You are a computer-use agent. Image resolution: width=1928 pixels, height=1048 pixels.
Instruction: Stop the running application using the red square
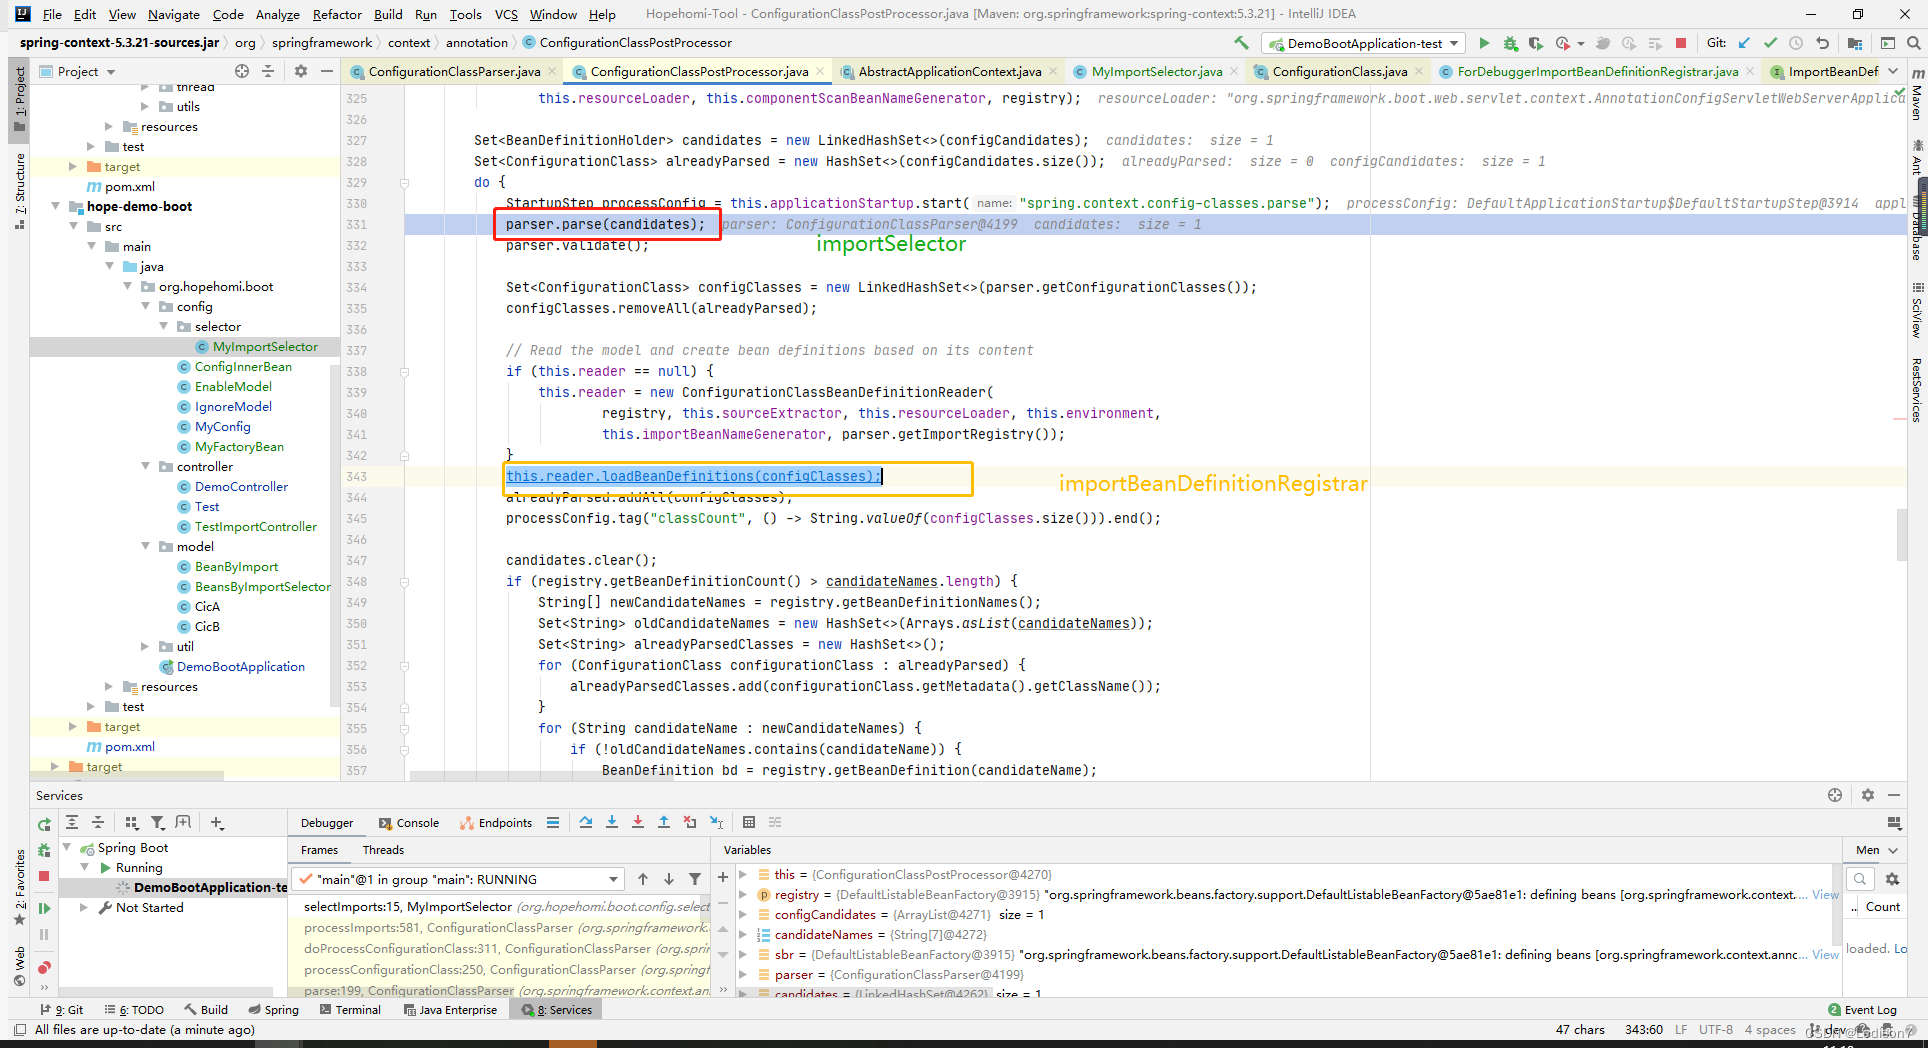pyautogui.click(x=1681, y=43)
